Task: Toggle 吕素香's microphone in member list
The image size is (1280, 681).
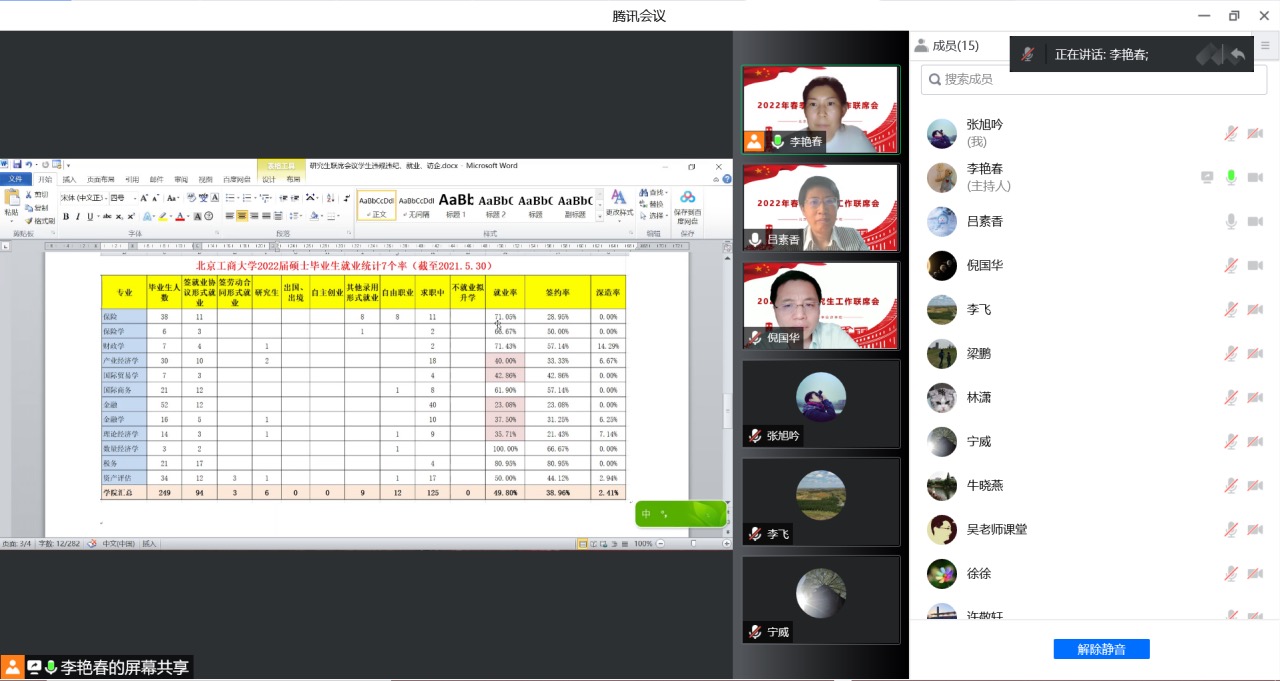Action: (1231, 221)
